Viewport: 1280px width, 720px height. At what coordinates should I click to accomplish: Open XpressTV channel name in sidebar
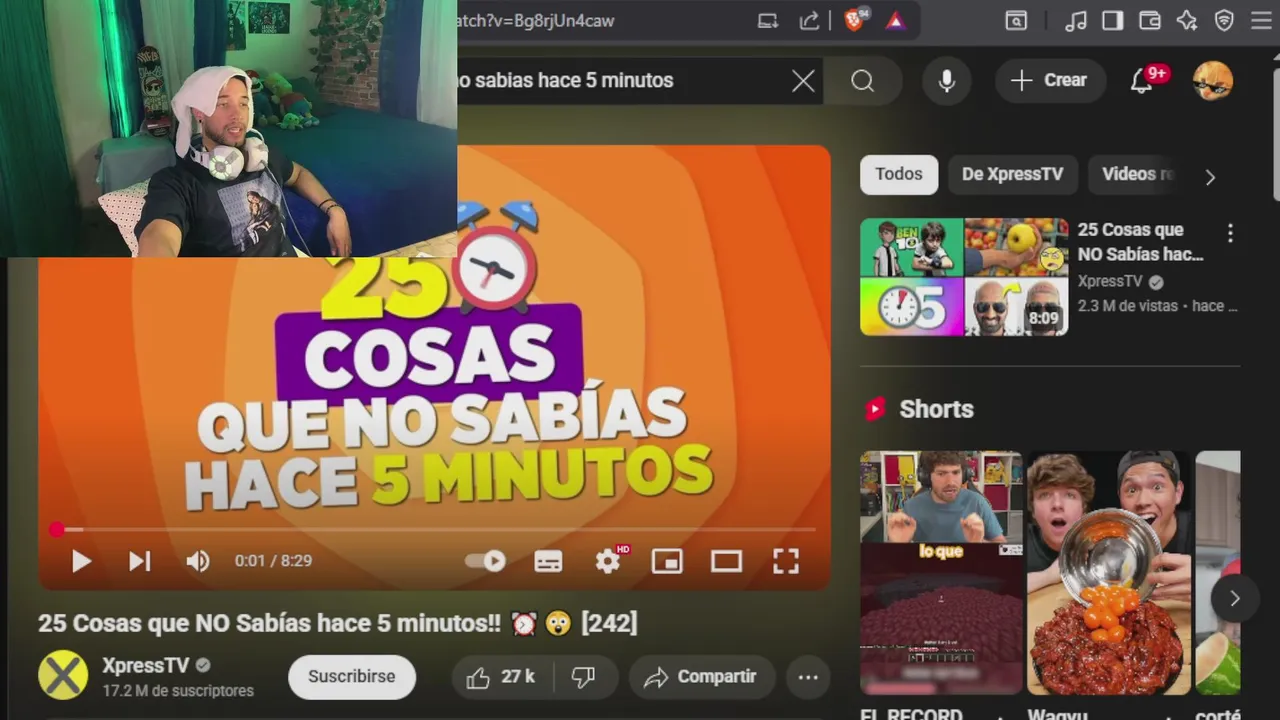[1109, 282]
